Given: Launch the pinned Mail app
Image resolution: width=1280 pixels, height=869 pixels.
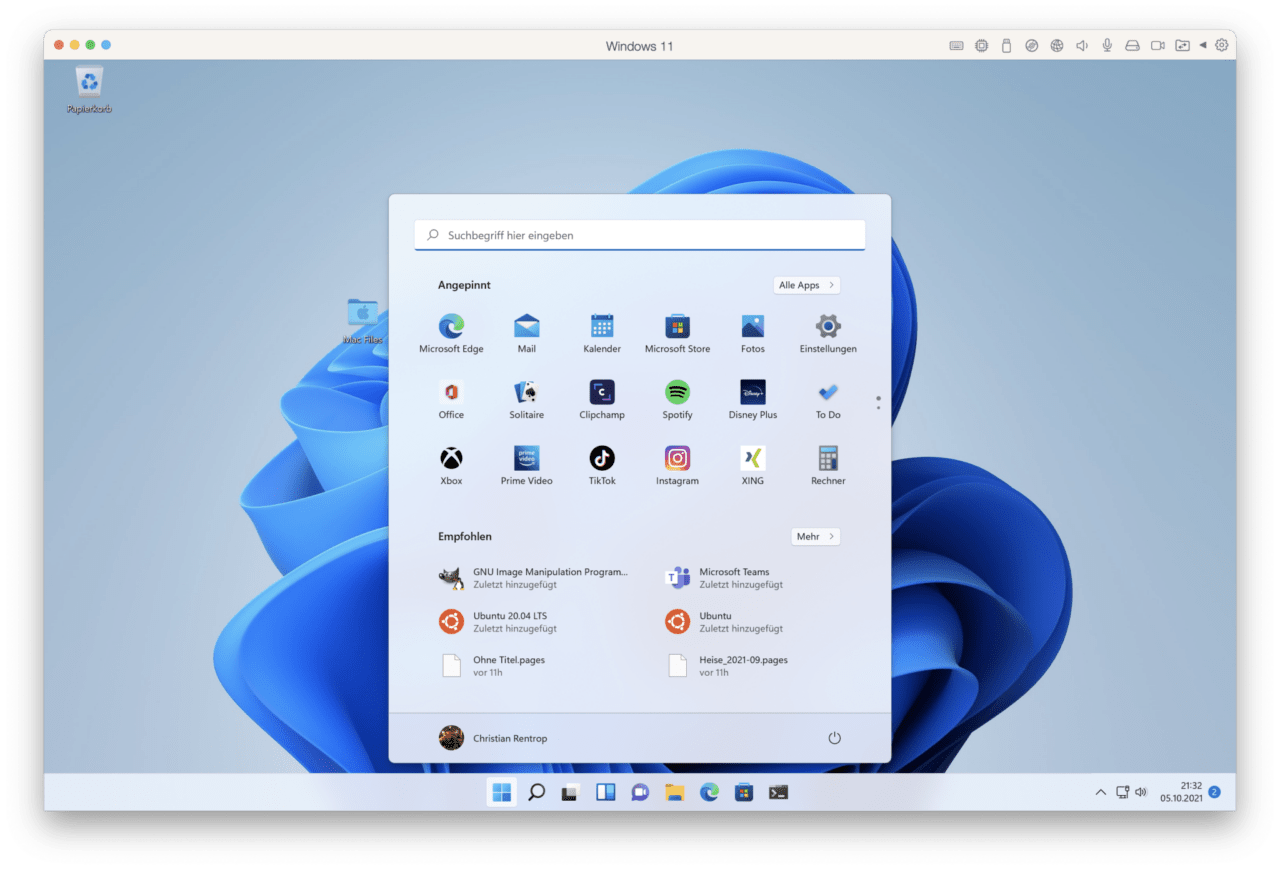Looking at the screenshot, I should (527, 333).
